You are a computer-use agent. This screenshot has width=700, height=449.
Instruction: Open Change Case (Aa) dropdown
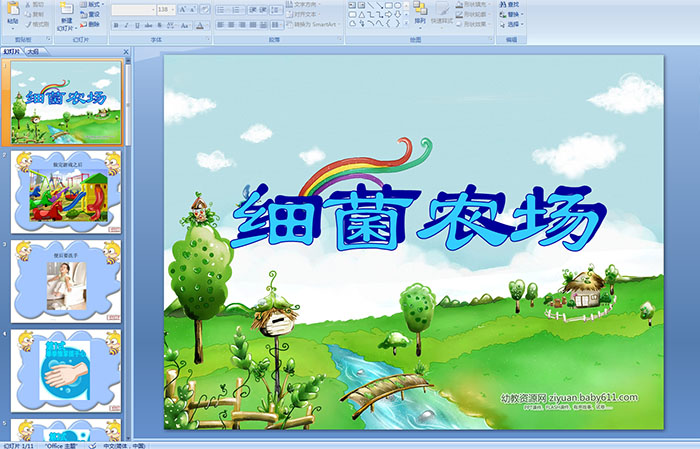pos(184,25)
